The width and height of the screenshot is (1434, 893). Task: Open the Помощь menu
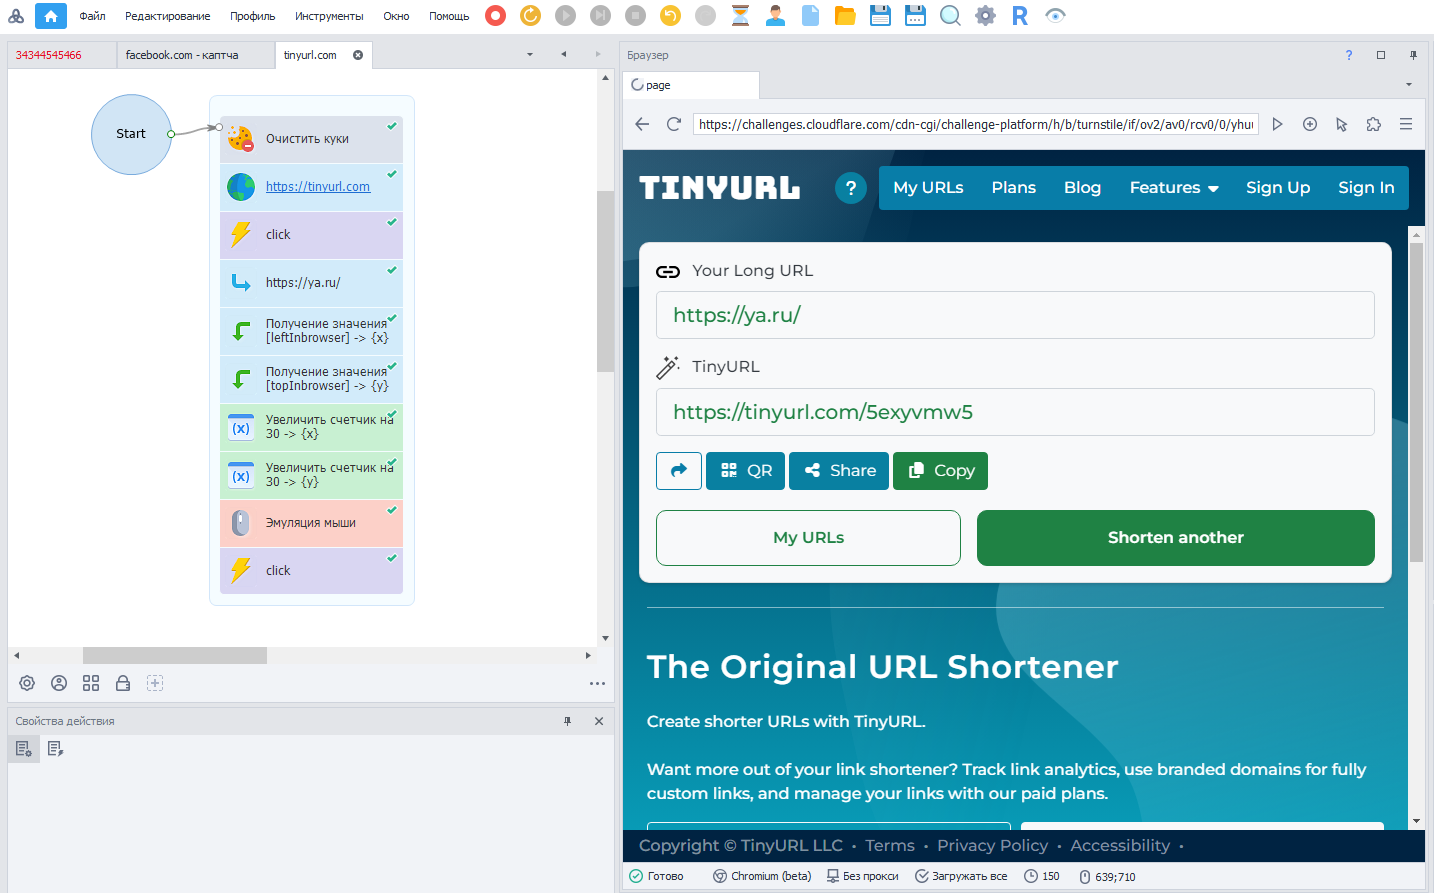click(449, 16)
